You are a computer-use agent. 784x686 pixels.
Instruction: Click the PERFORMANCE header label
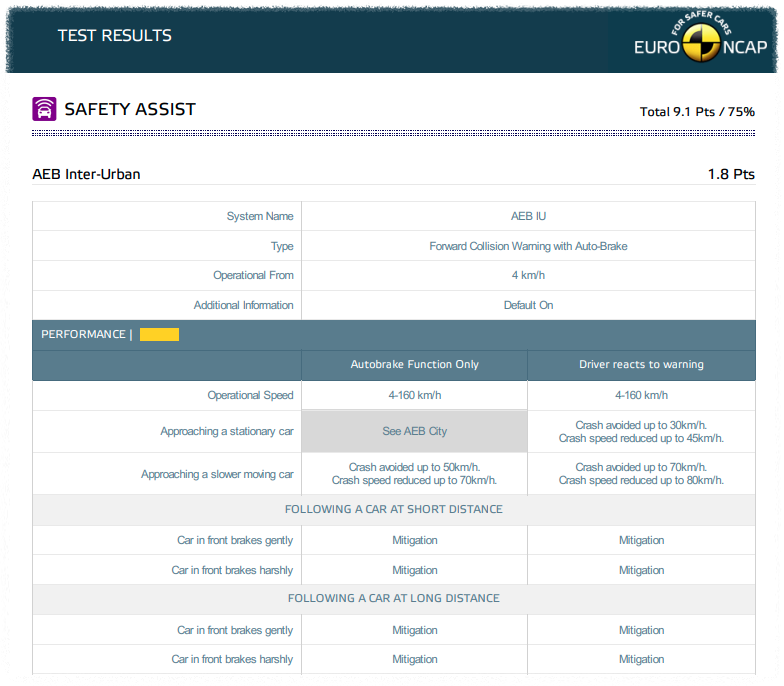click(x=83, y=334)
